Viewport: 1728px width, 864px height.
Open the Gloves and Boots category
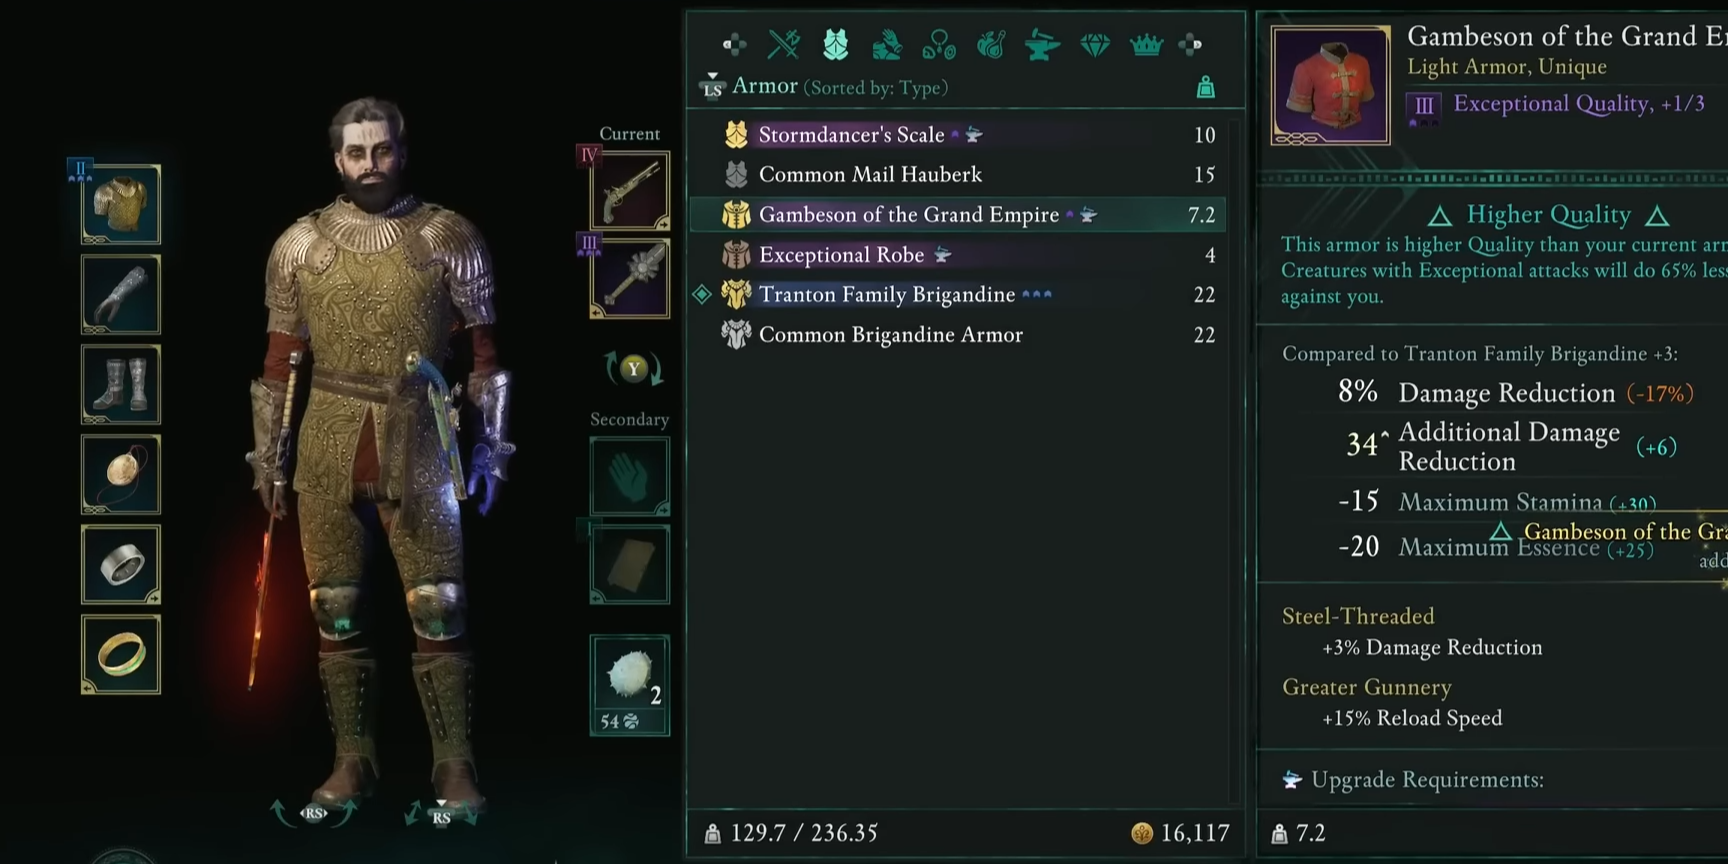coord(887,45)
